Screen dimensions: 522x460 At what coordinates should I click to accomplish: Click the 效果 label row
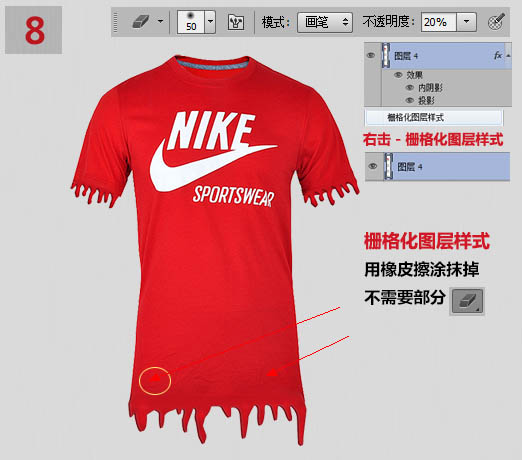coord(414,75)
